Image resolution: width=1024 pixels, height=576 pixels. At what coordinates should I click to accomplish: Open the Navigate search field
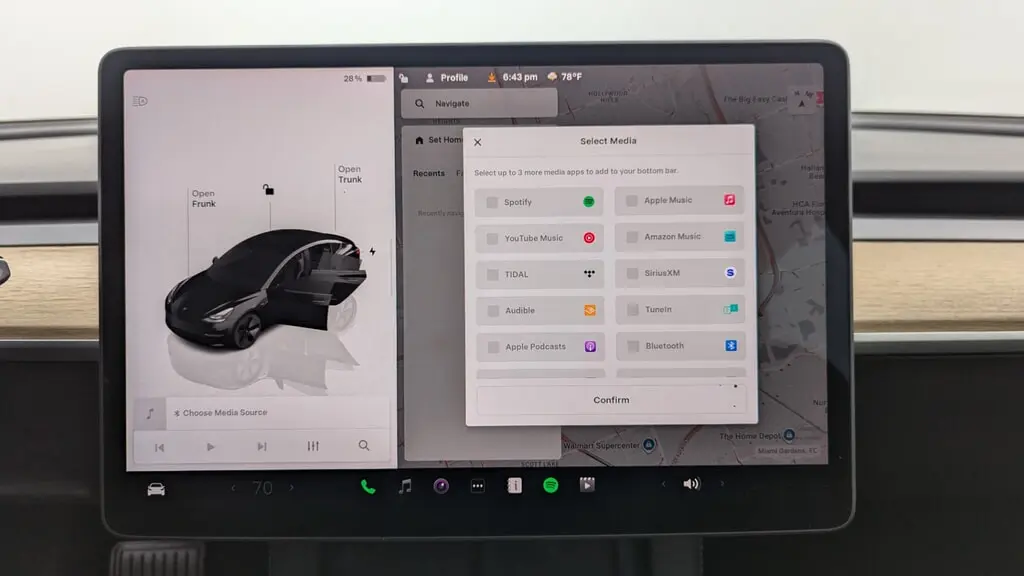click(479, 103)
